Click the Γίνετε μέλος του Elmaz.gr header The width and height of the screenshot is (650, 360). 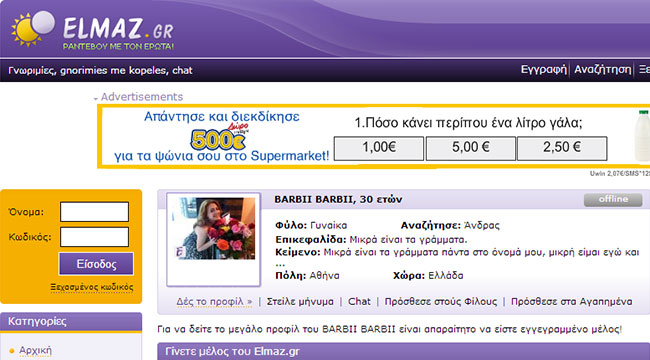[403, 351]
